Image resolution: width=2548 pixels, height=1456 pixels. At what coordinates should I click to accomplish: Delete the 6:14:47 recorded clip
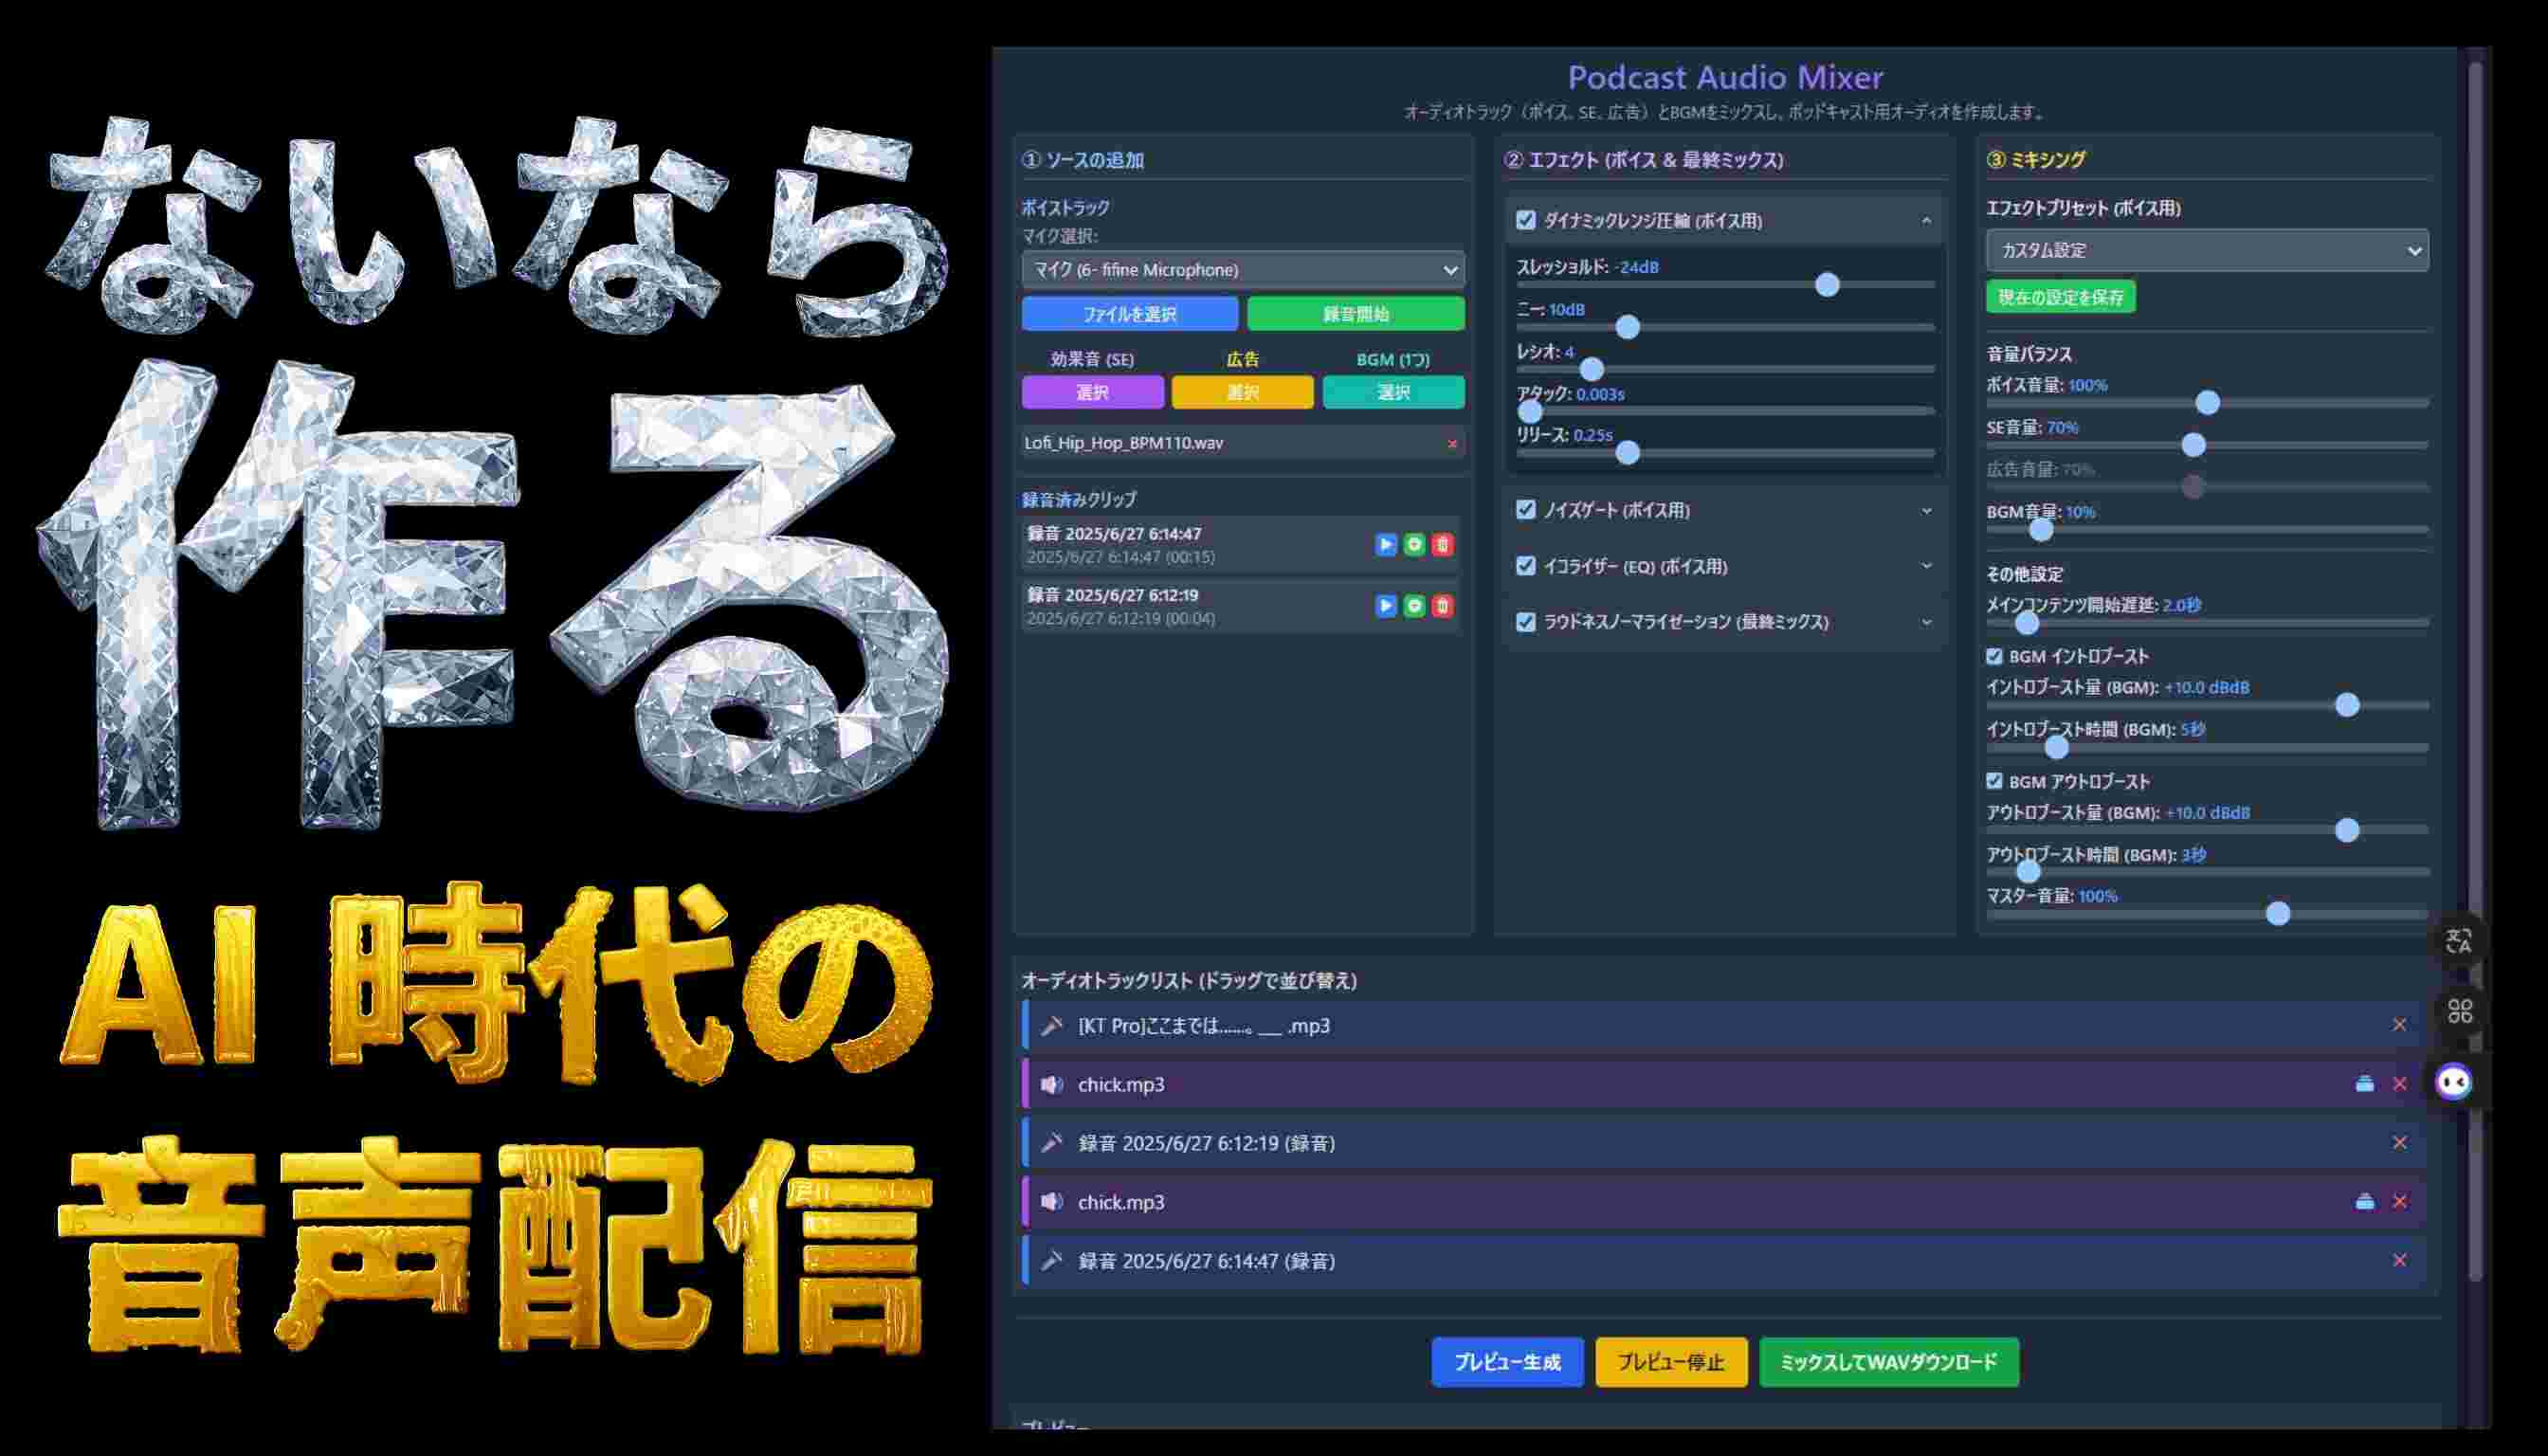pos(1442,545)
